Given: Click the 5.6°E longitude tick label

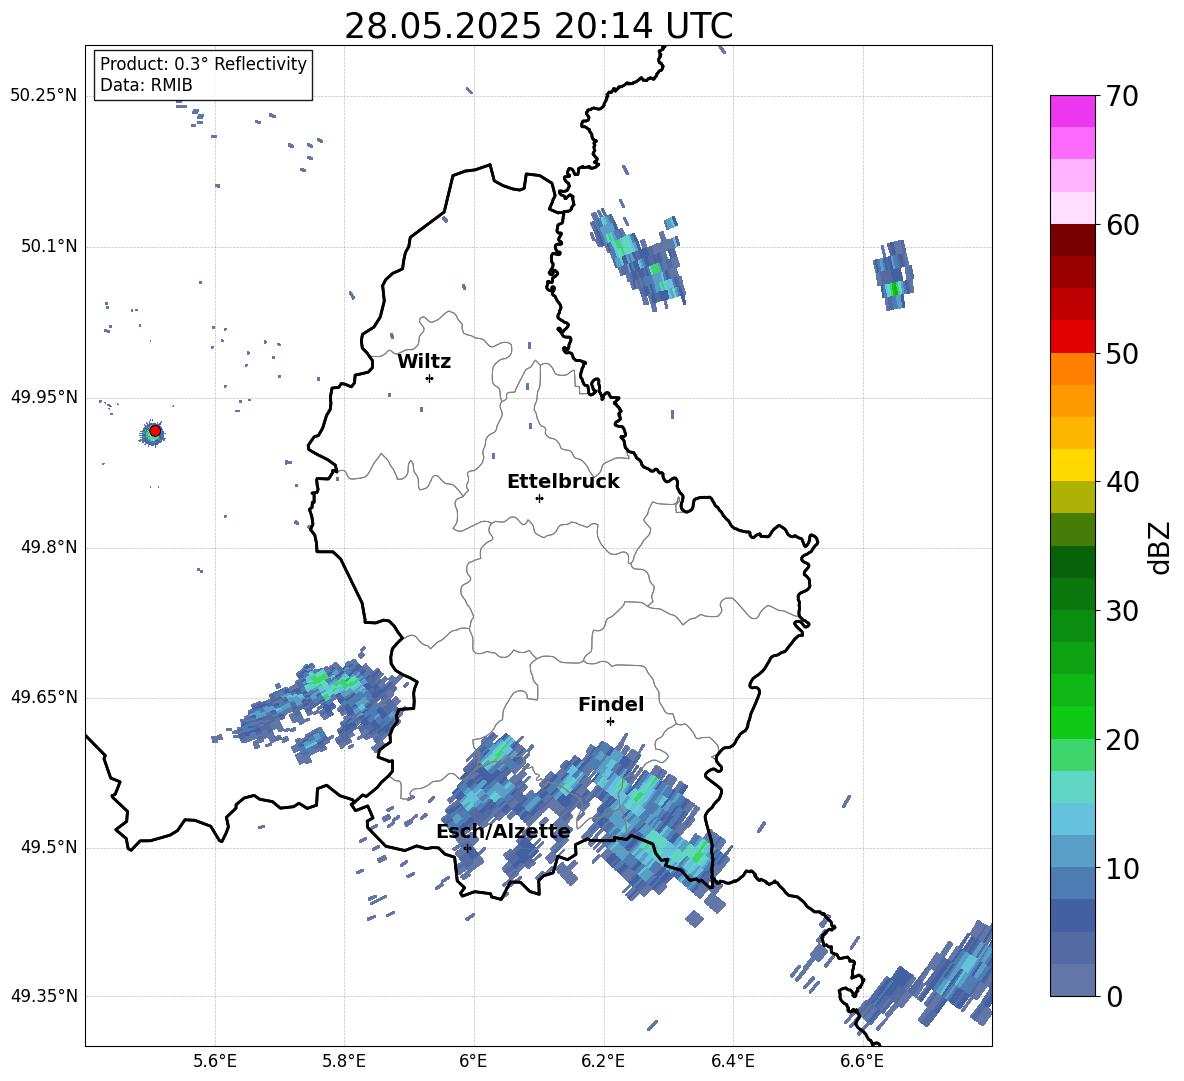Looking at the screenshot, I should (215, 1061).
